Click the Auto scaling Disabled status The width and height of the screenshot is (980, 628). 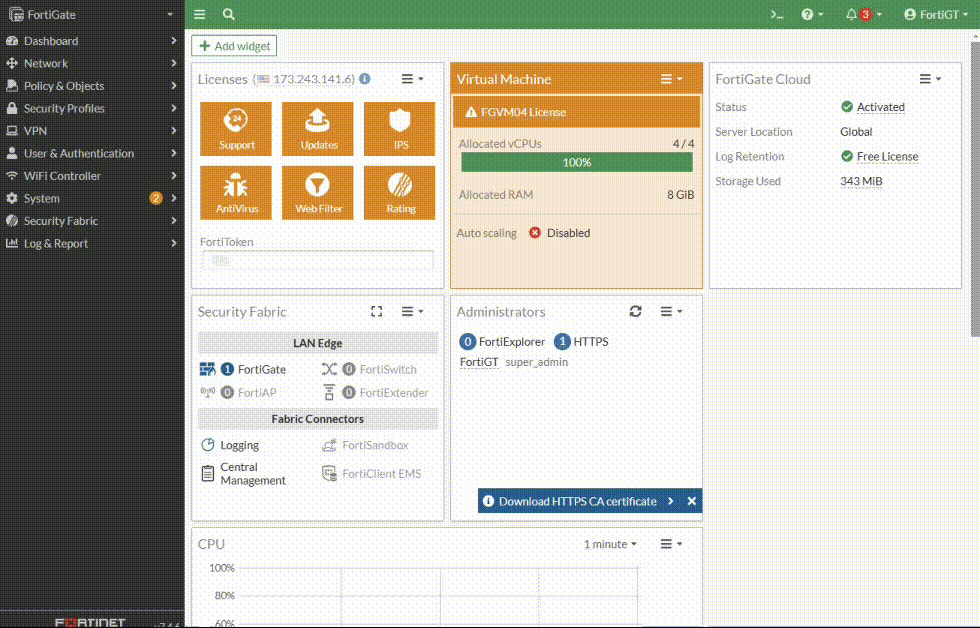(559, 233)
